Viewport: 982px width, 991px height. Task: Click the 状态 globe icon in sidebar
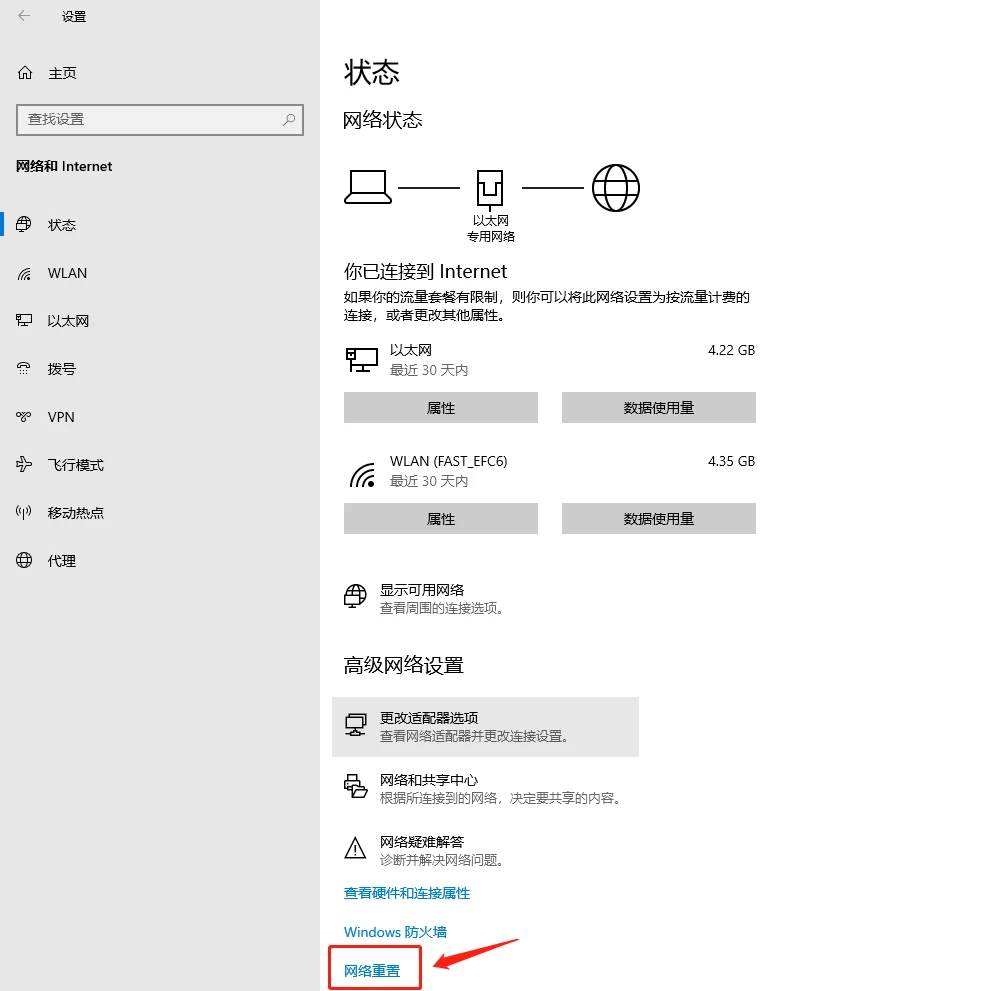(24, 224)
